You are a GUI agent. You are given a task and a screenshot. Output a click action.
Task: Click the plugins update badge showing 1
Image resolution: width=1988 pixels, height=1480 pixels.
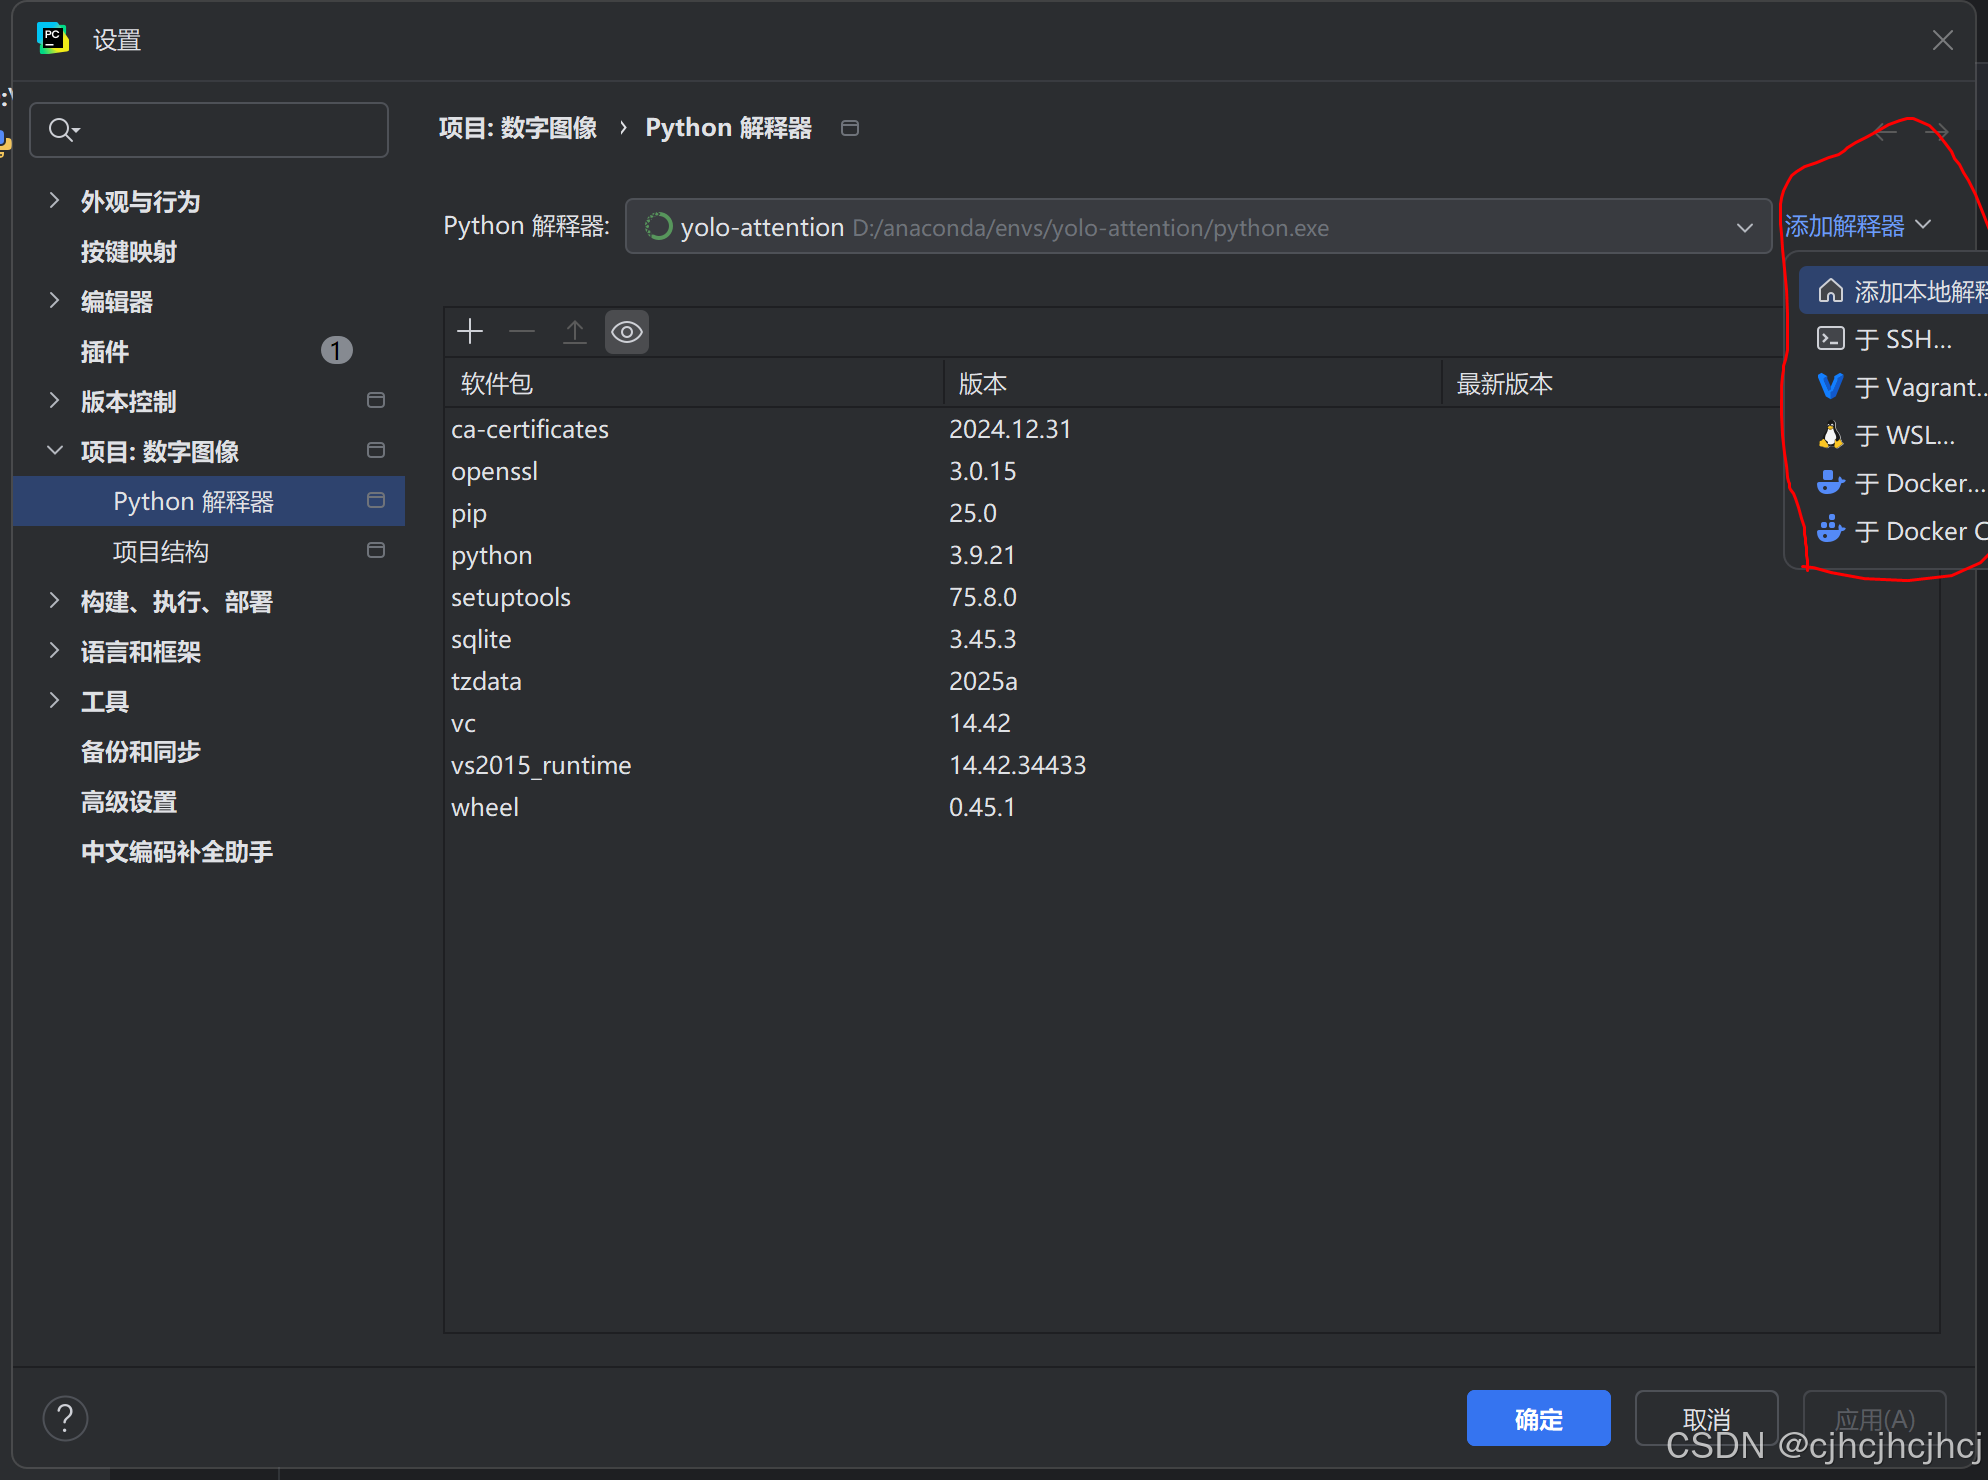click(x=336, y=351)
